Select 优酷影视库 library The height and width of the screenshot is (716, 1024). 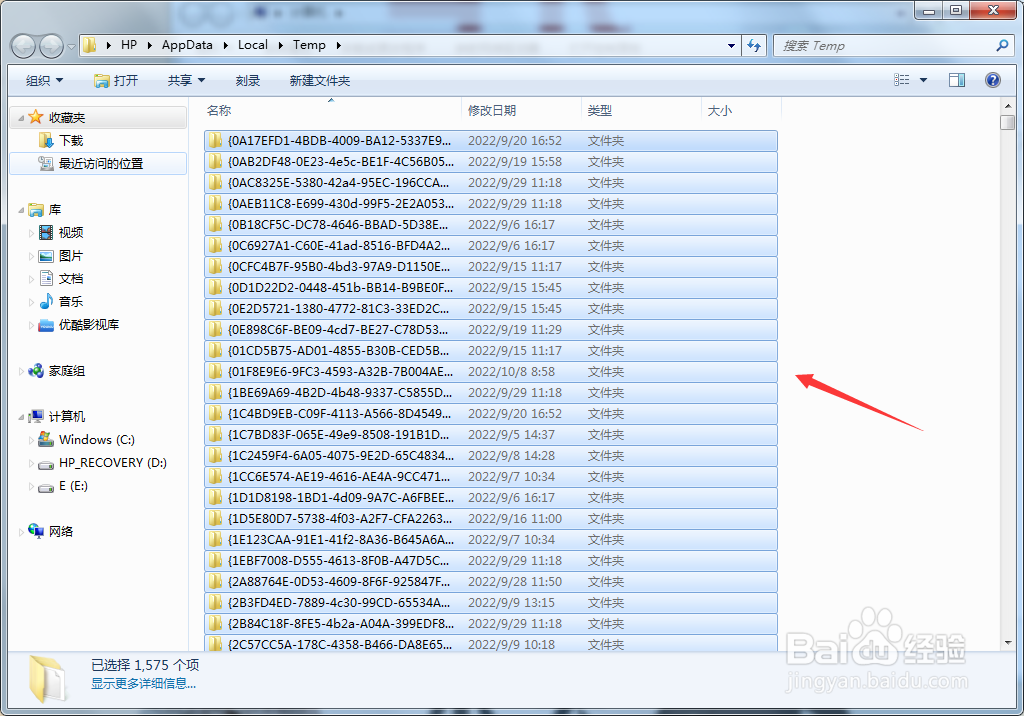coord(89,325)
